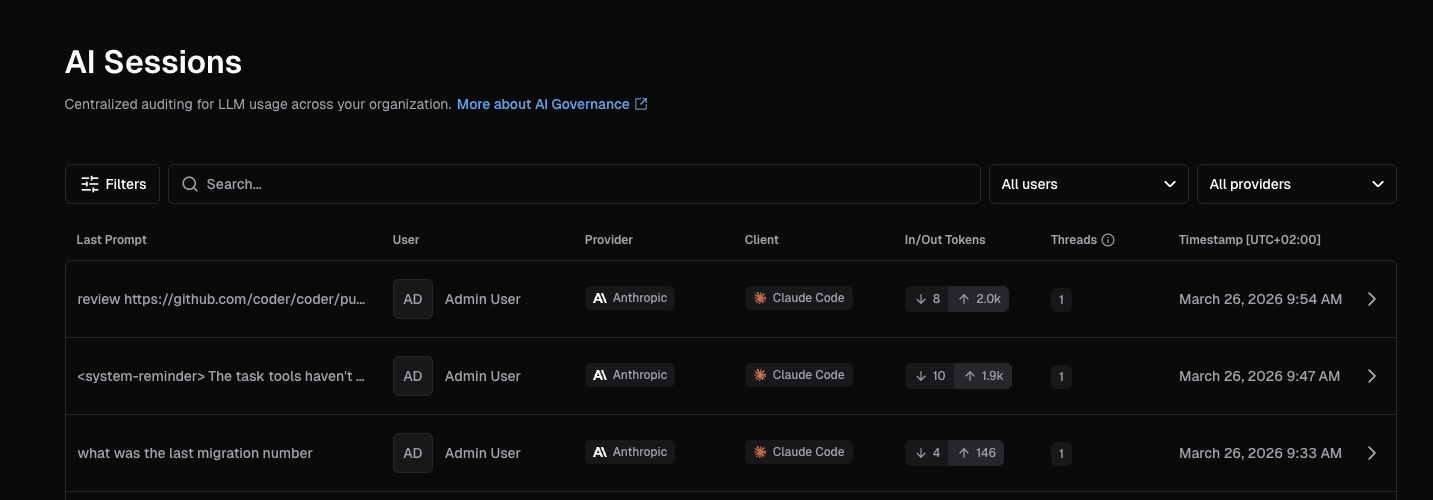
Task: Click the Last Prompt column header
Action: pos(112,240)
